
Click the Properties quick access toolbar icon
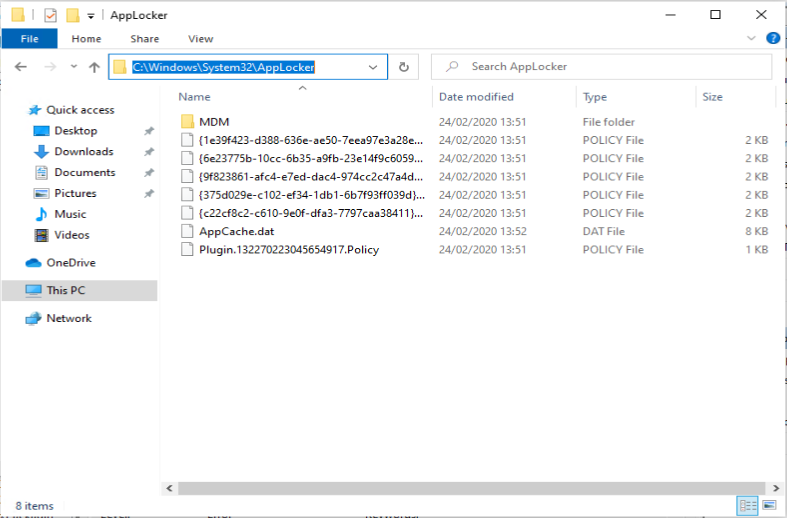click(x=50, y=15)
